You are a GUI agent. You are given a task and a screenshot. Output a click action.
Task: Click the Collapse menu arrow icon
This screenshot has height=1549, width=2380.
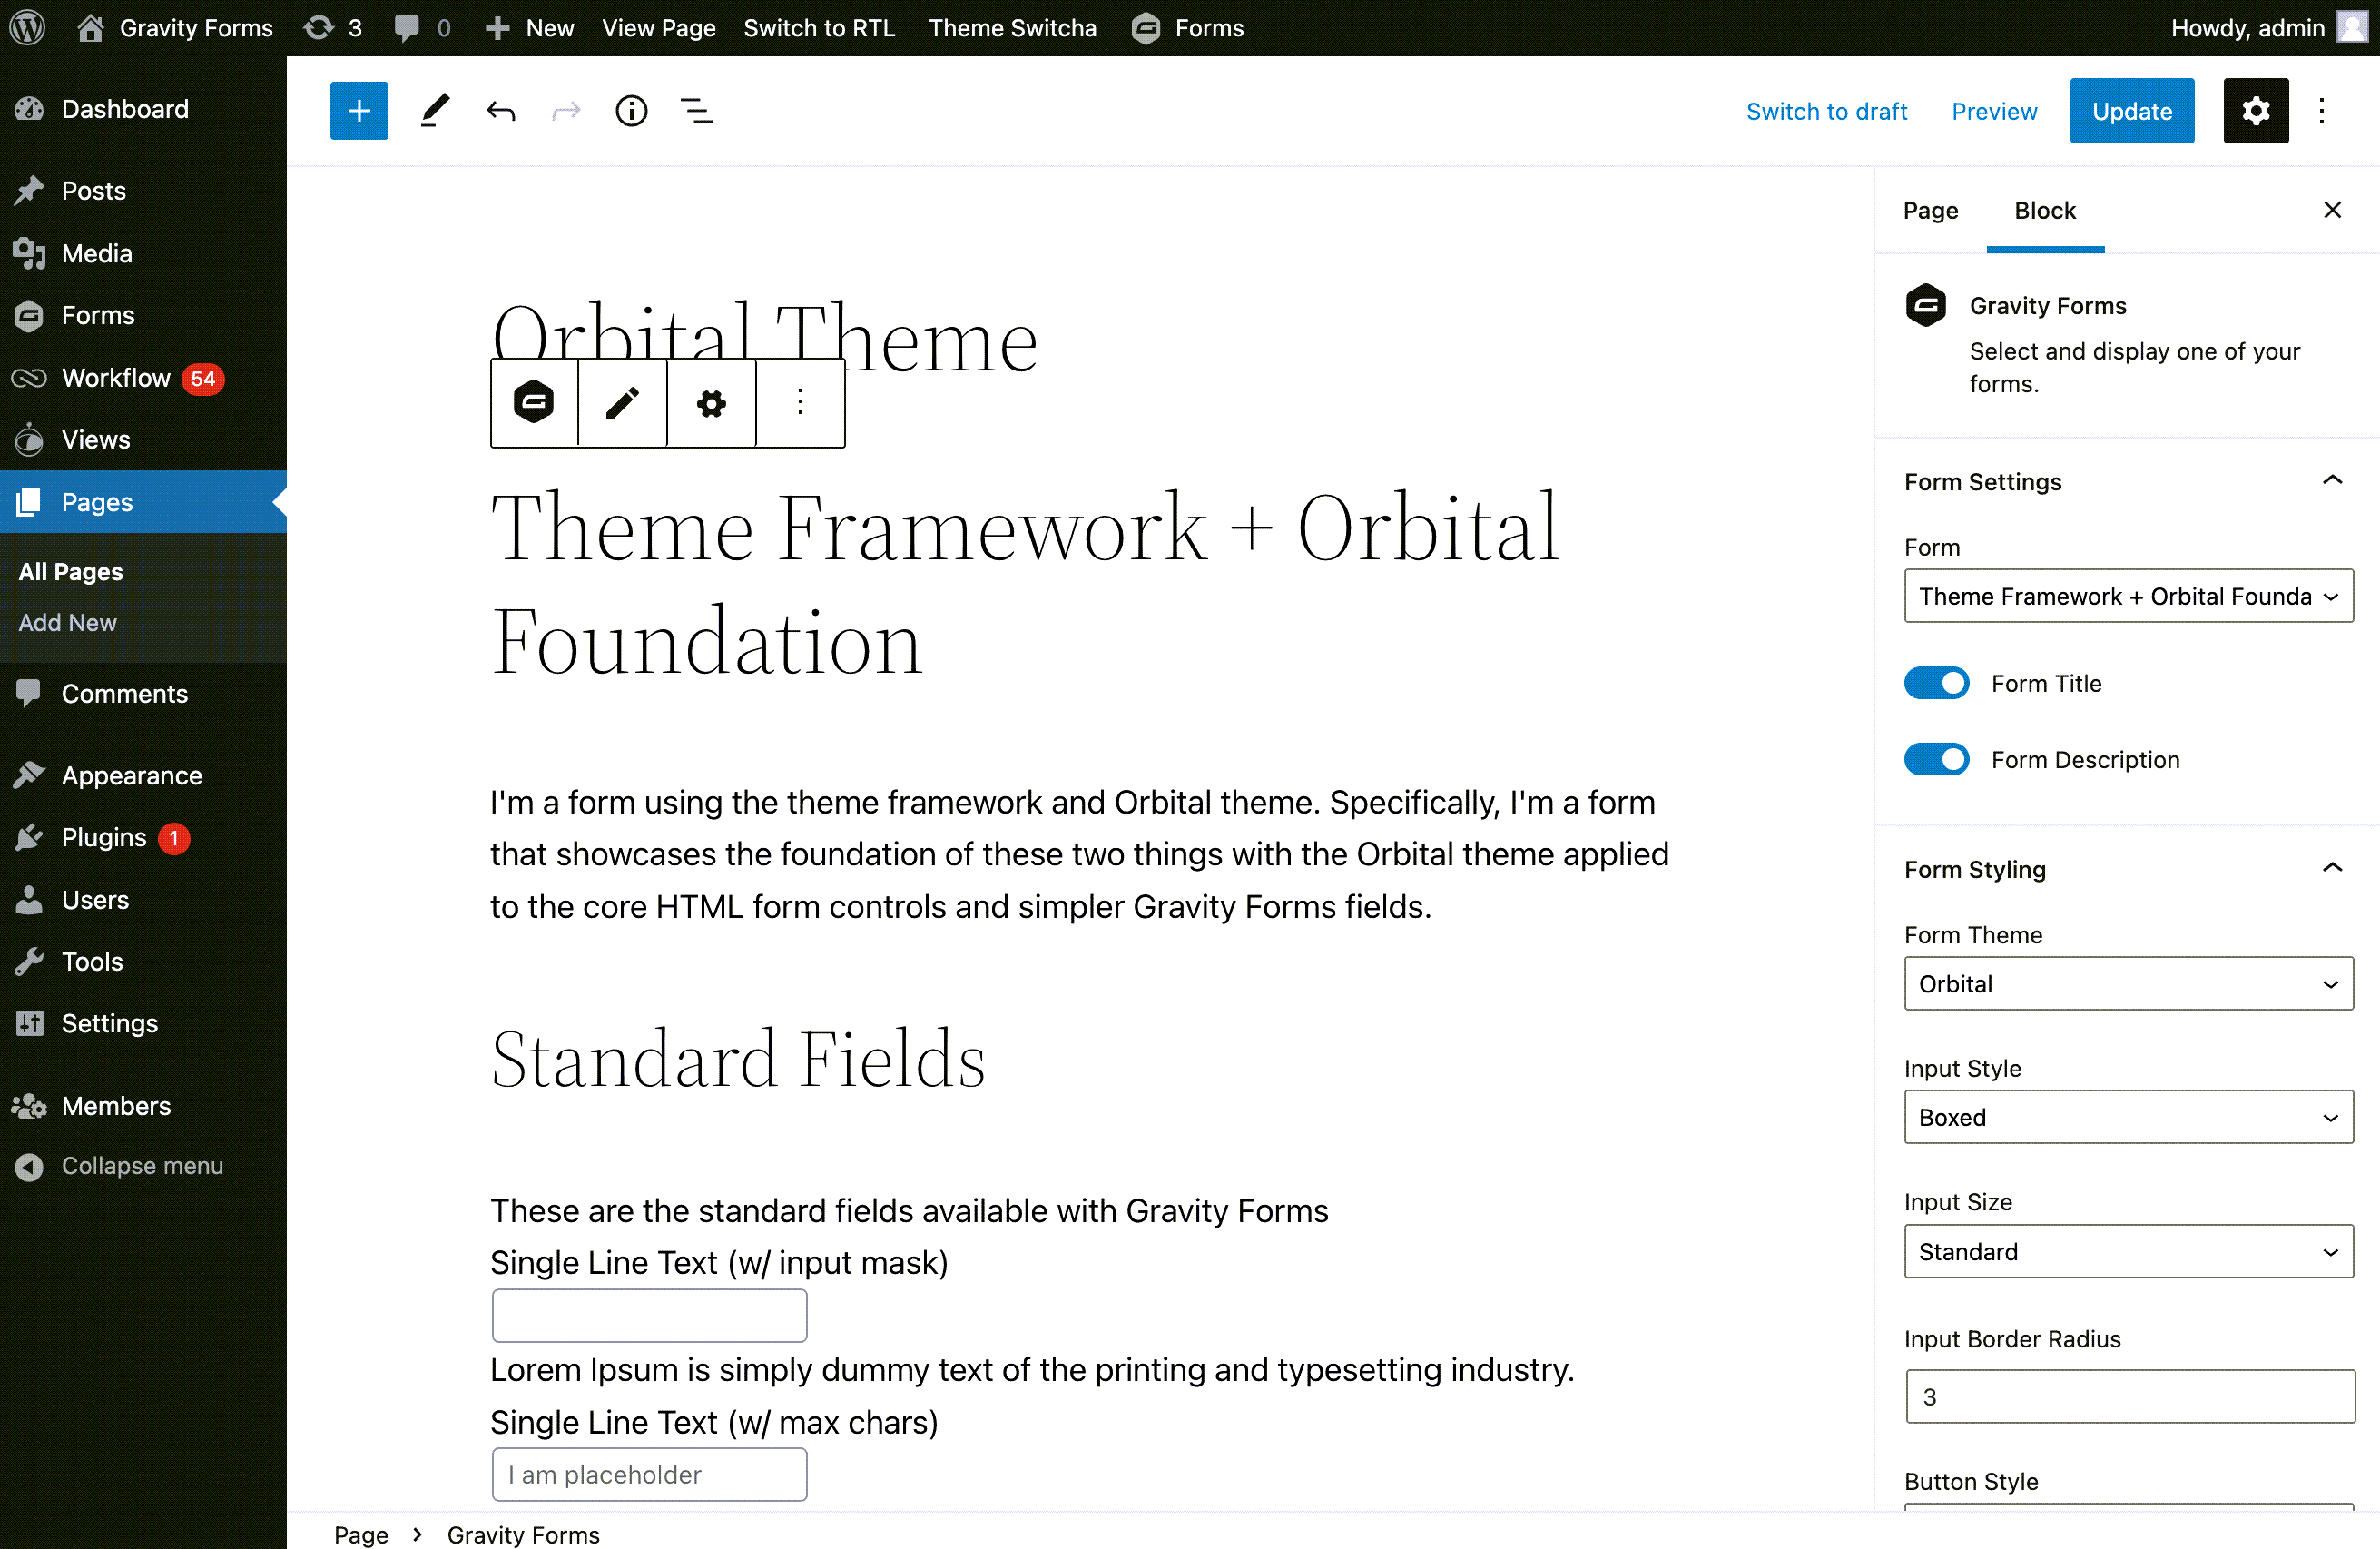coord(29,1166)
